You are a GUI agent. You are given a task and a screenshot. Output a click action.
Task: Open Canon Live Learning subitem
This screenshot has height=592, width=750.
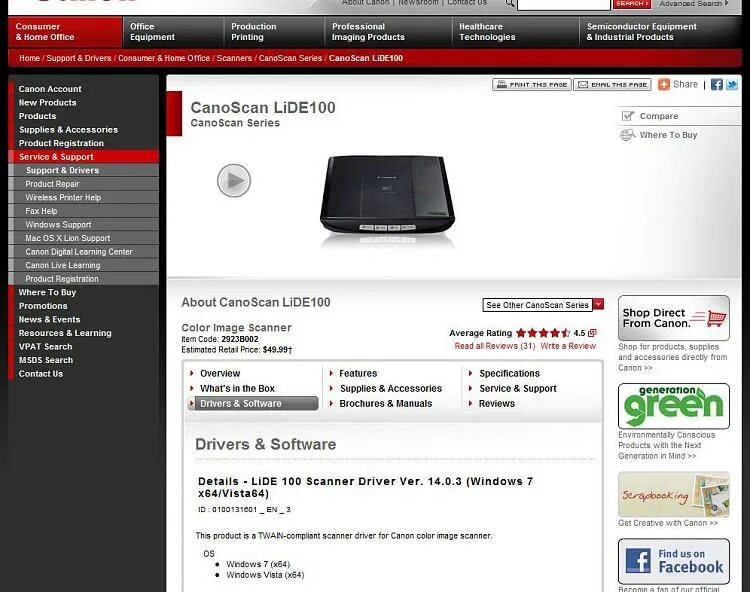(84, 265)
